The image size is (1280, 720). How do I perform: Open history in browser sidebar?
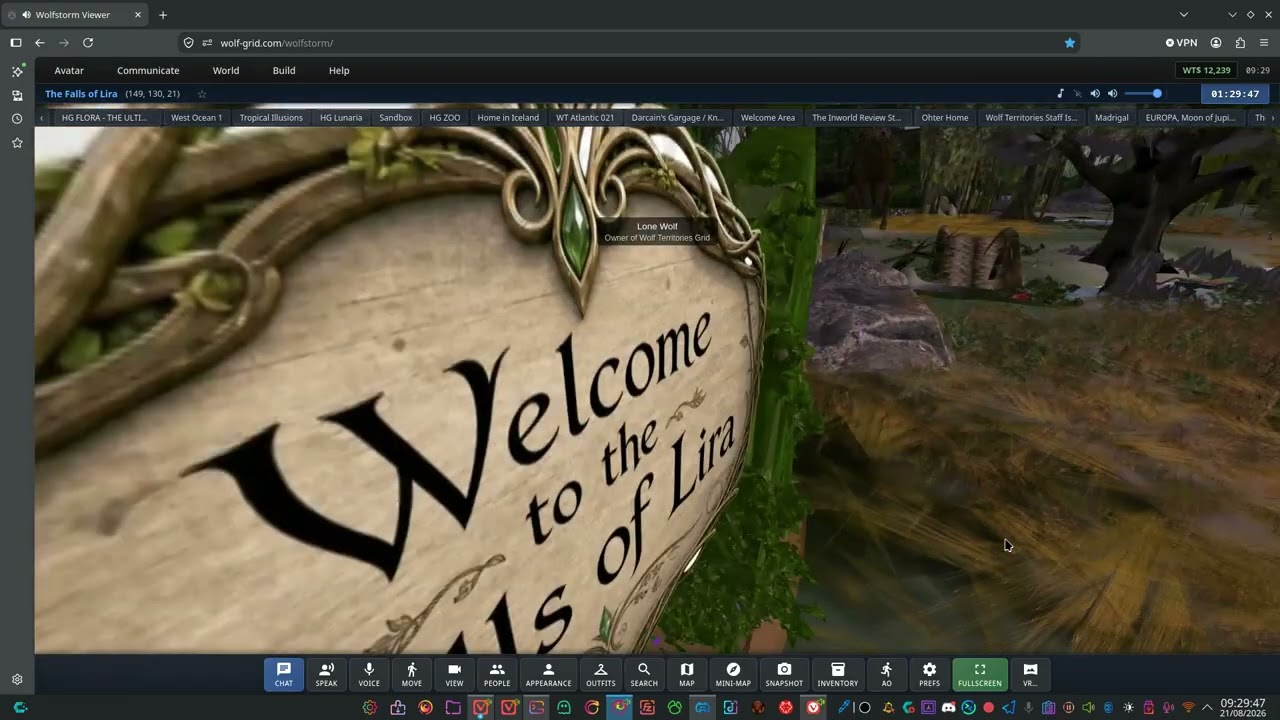[x=17, y=119]
